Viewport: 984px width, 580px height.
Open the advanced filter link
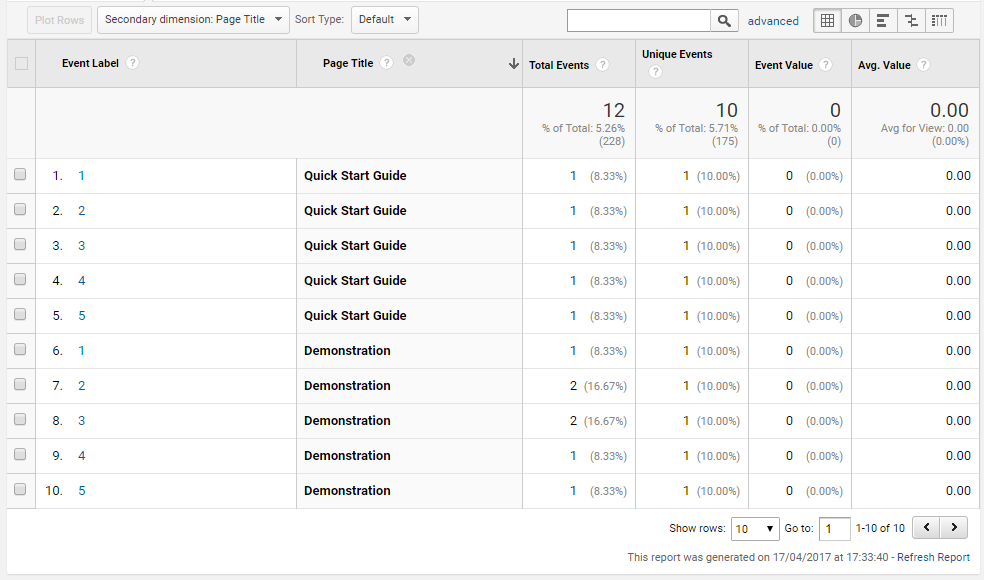point(773,21)
